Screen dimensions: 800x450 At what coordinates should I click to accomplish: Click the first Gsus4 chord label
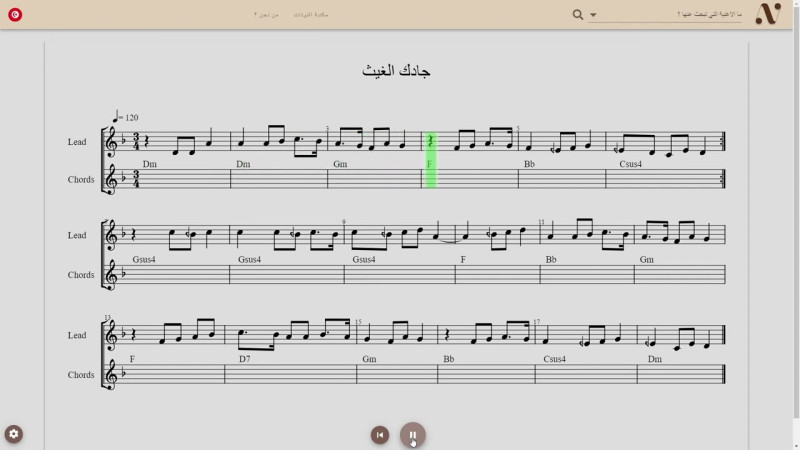[144, 259]
